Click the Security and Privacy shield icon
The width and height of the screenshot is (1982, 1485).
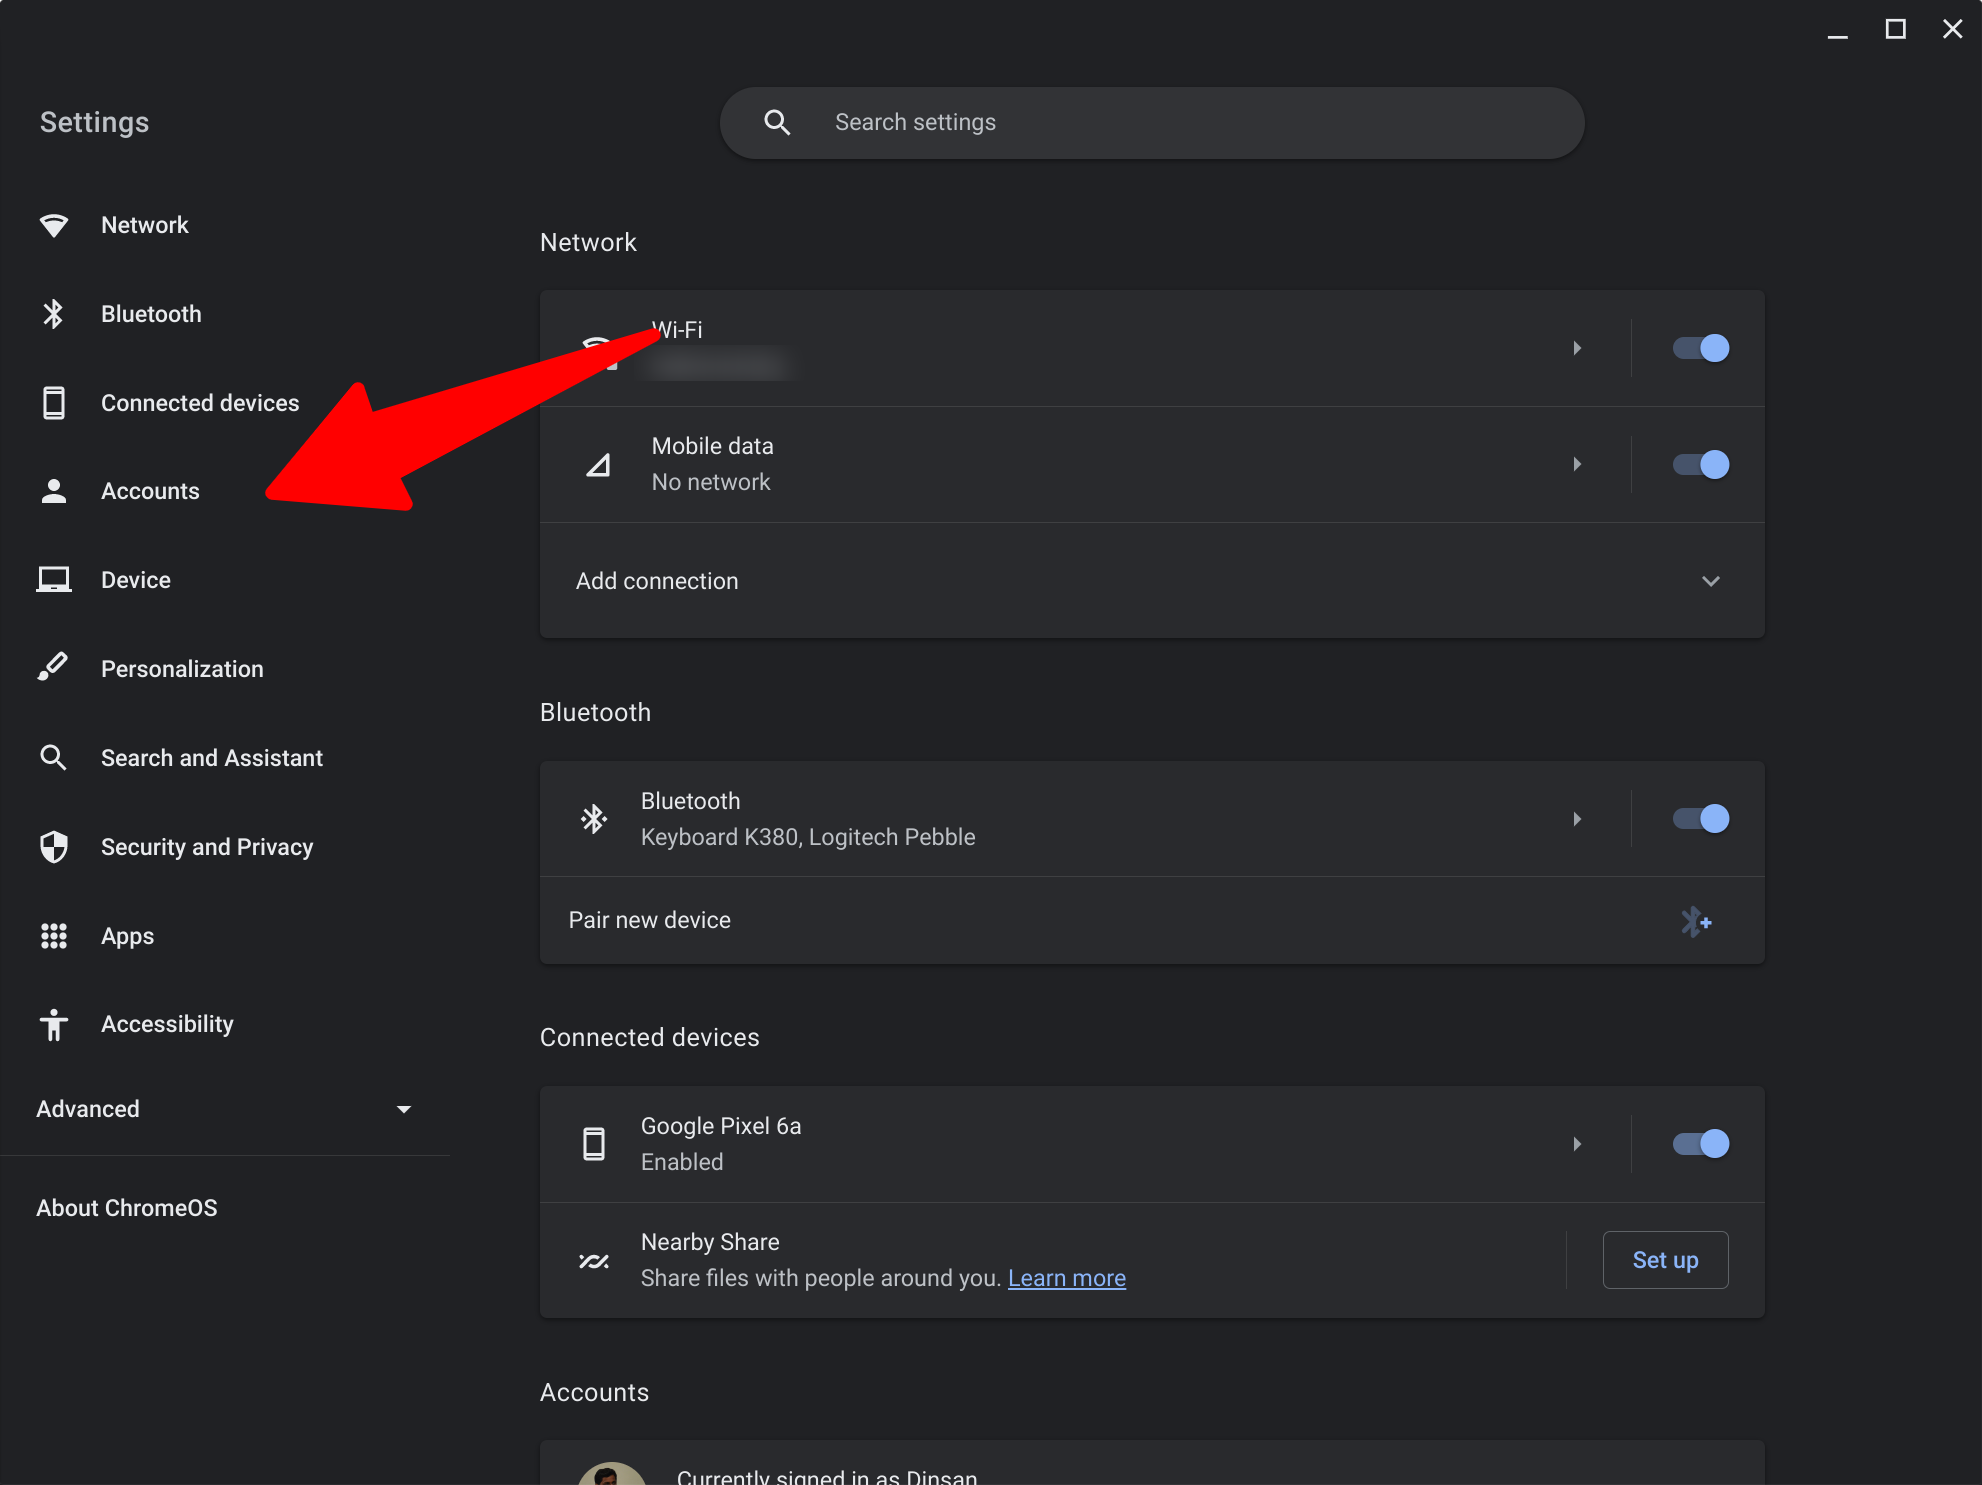[53, 847]
